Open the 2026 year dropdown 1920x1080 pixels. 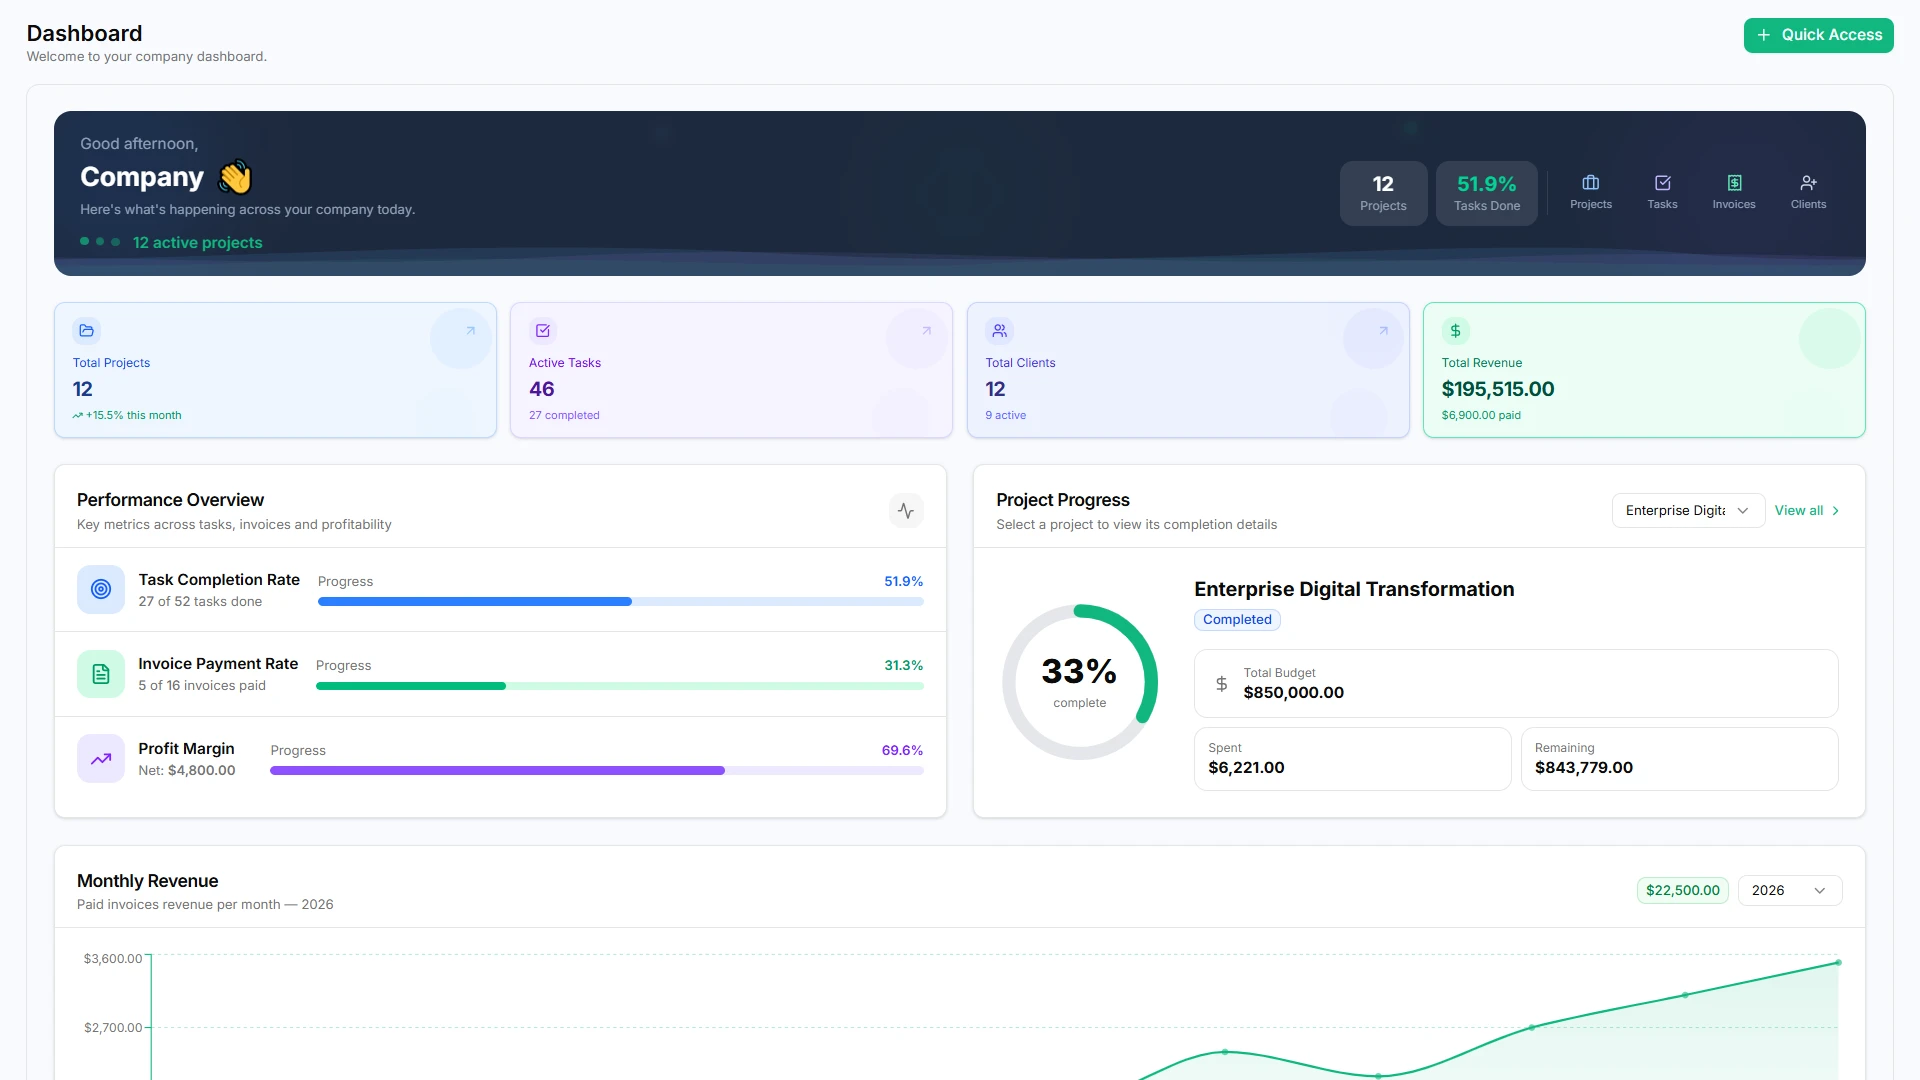point(1789,891)
